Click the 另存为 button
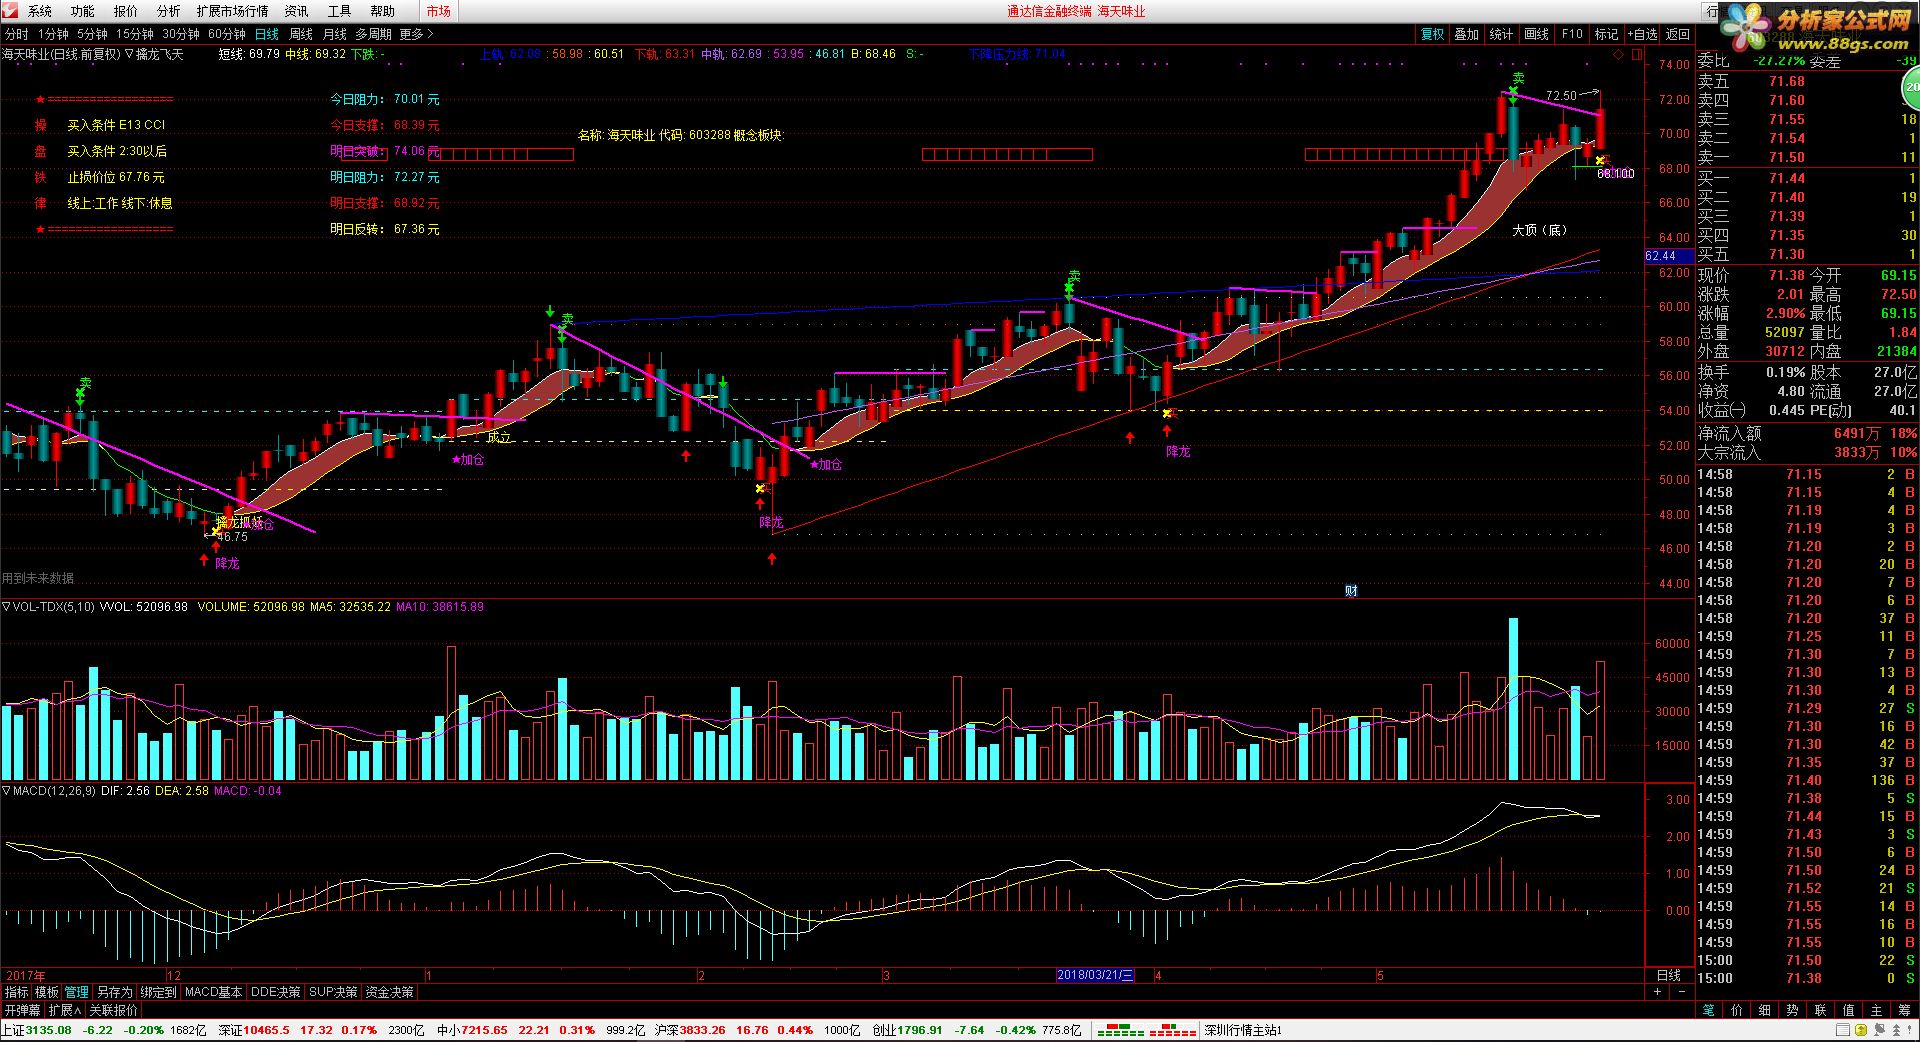Viewport: 1920px width, 1042px height. click(114, 992)
